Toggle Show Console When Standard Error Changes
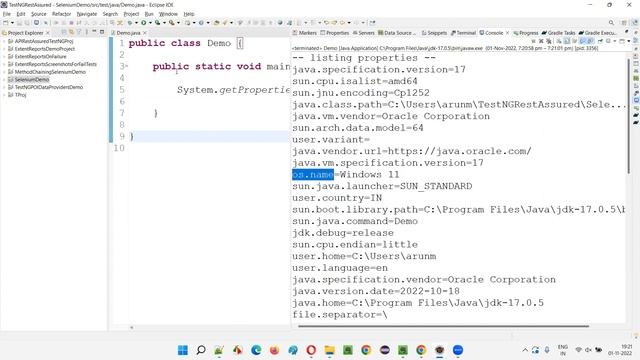The image size is (640, 360). coord(590,41)
